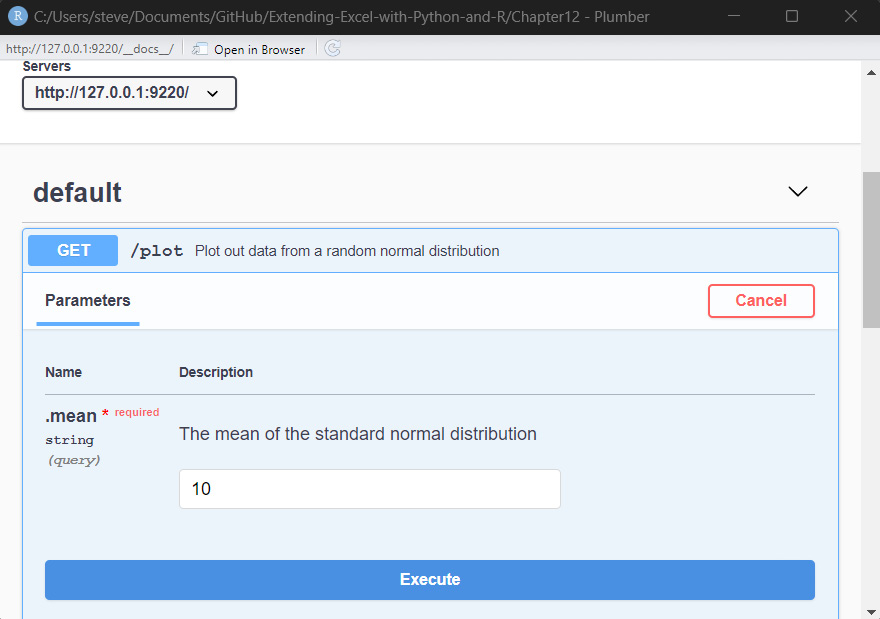Click the refresh viewer icon

click(332, 49)
